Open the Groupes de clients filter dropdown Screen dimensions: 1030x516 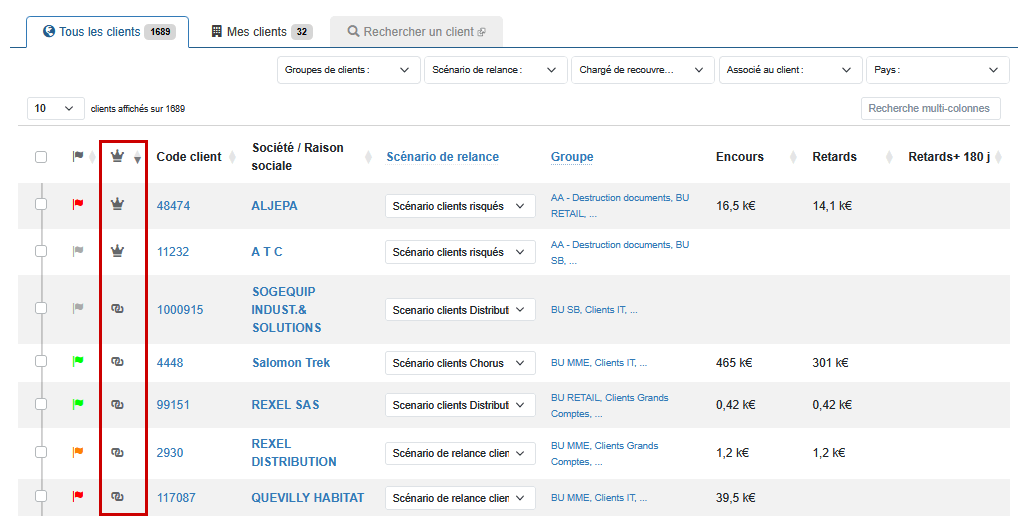pos(348,70)
